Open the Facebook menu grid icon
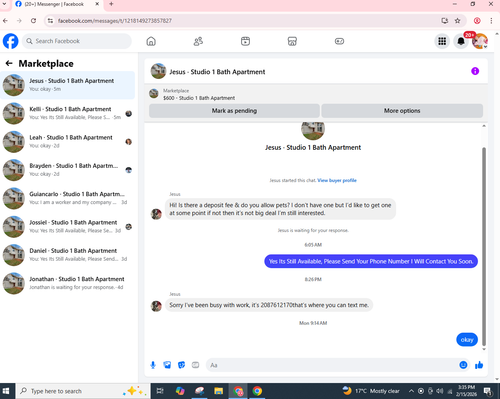Screen dimensions: 500x399 [442, 41]
